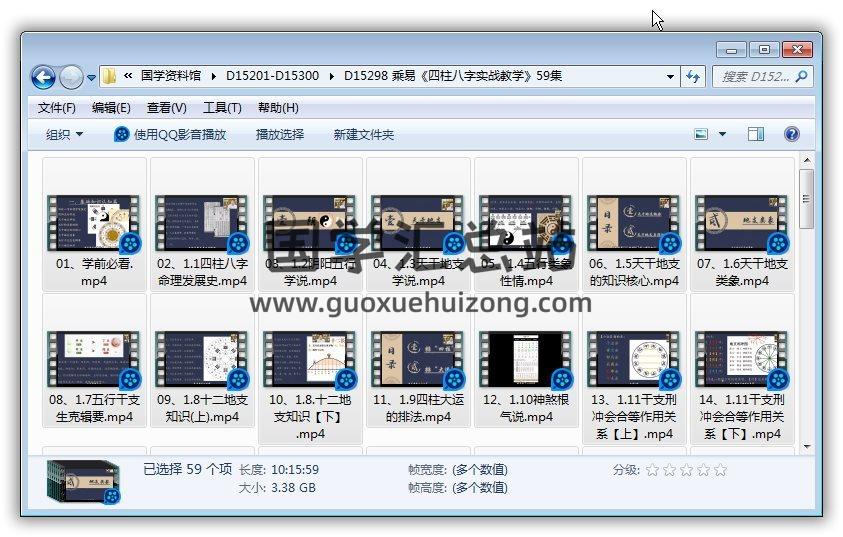Rate with the fourth star

[703, 470]
